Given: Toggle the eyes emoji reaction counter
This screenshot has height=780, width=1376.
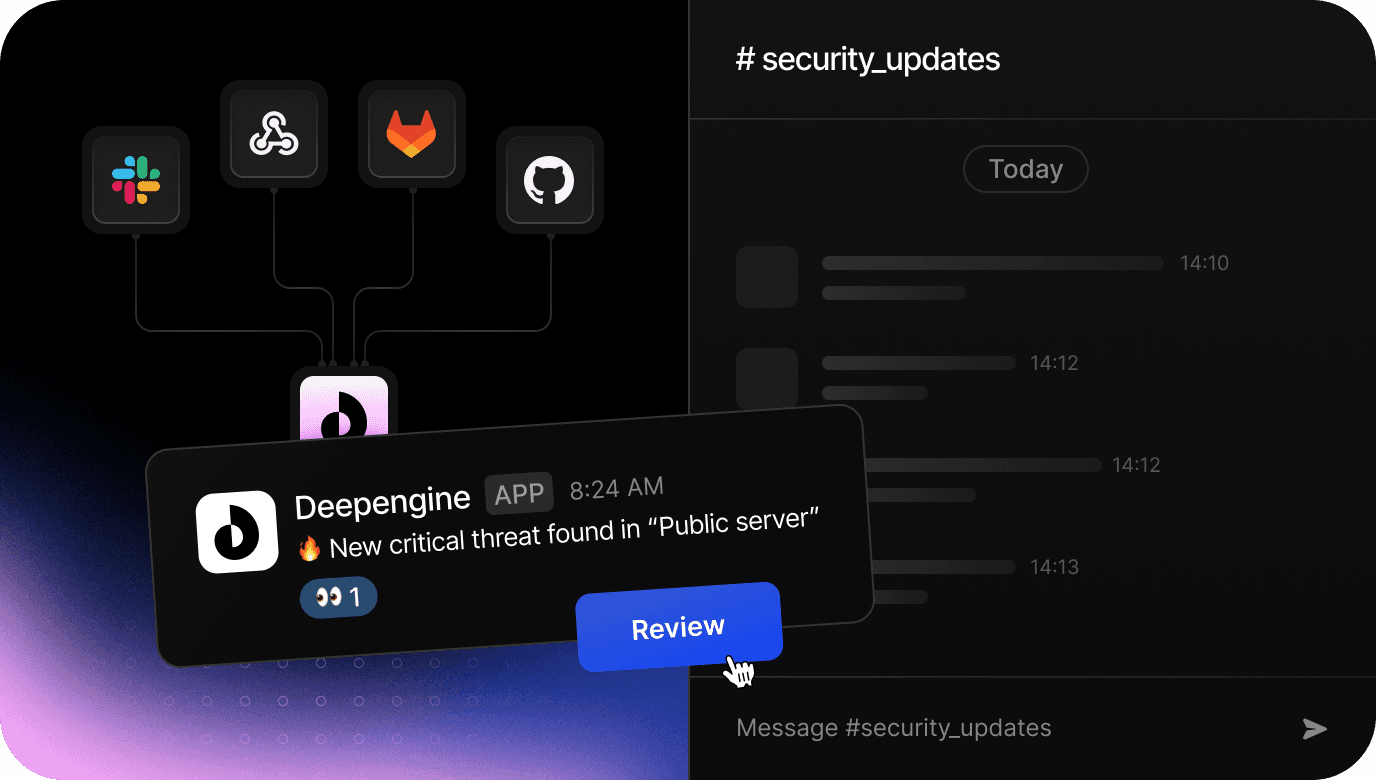Looking at the screenshot, I should click(338, 598).
